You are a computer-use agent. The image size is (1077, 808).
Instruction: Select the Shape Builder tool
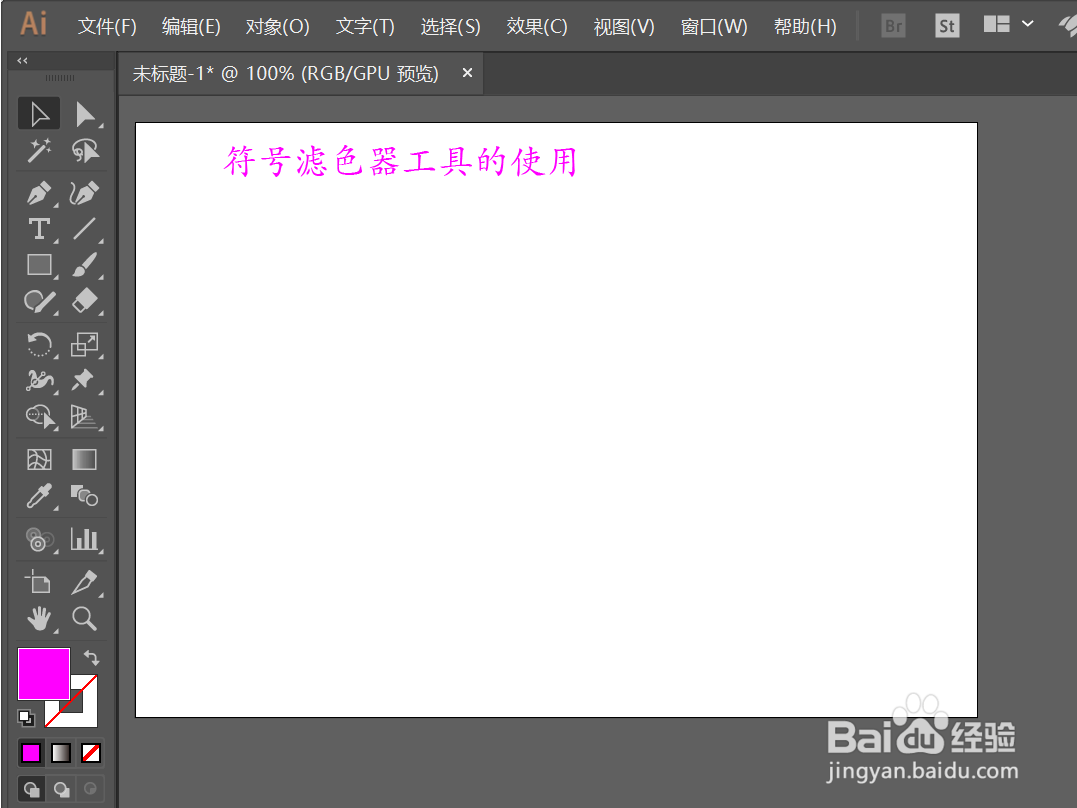(39, 416)
